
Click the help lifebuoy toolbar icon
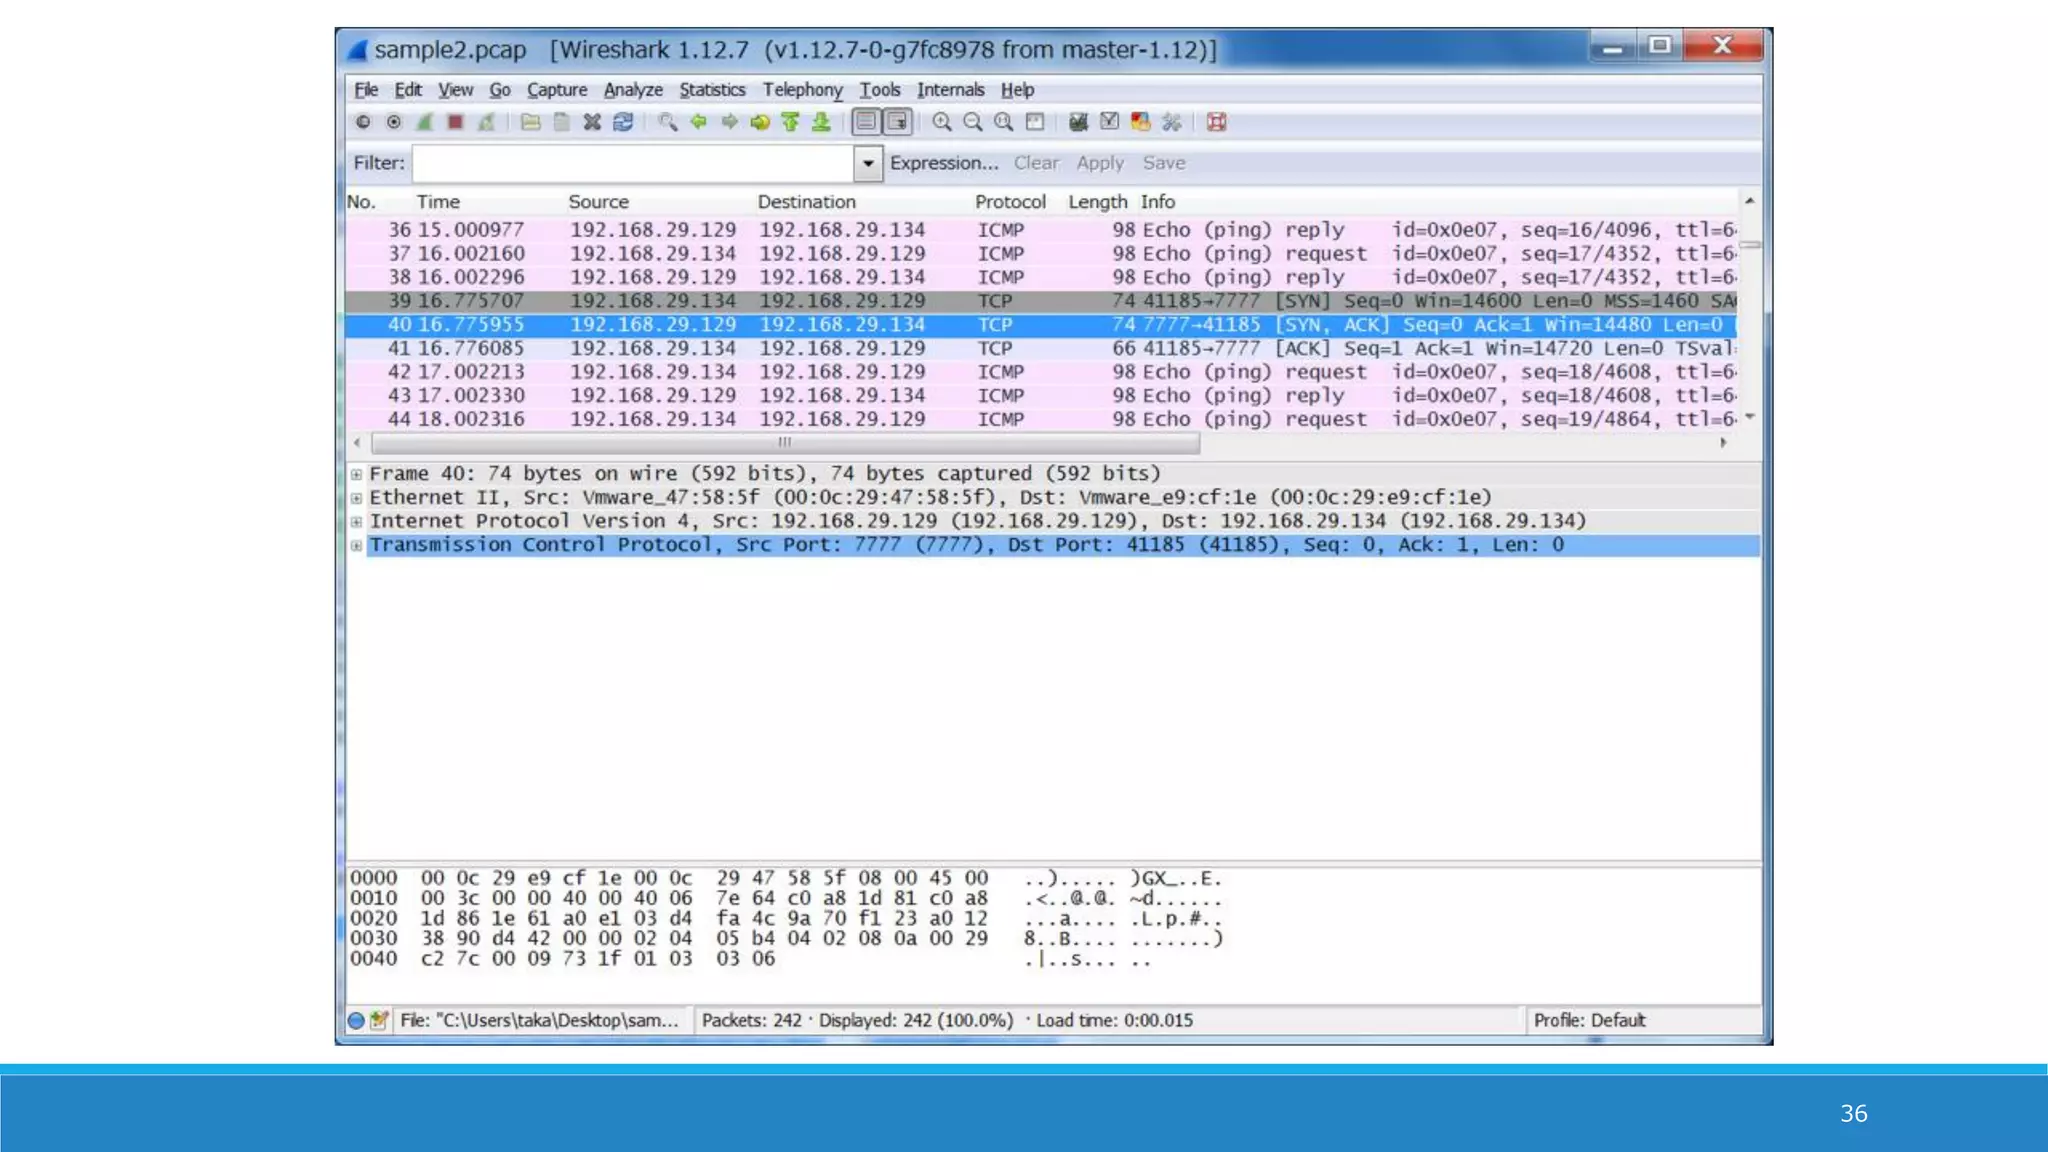click(x=1216, y=122)
